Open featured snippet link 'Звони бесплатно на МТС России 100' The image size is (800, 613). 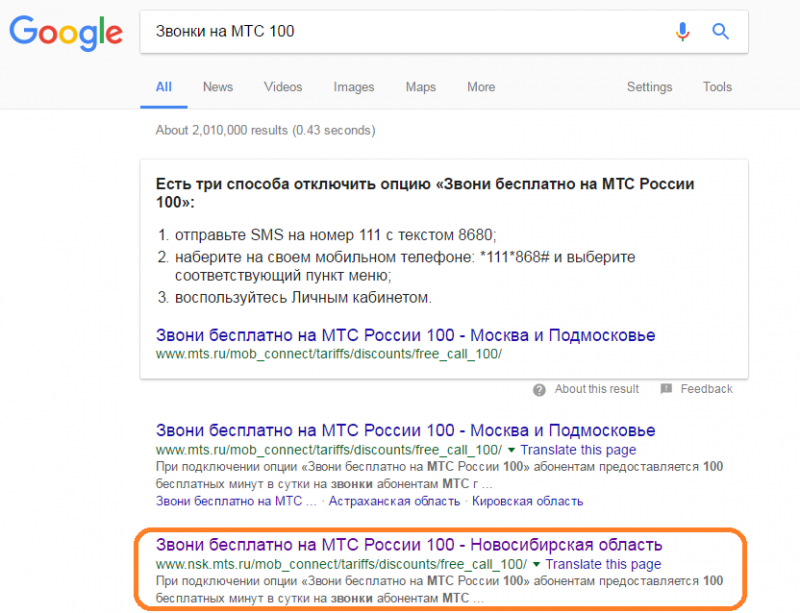click(x=406, y=335)
